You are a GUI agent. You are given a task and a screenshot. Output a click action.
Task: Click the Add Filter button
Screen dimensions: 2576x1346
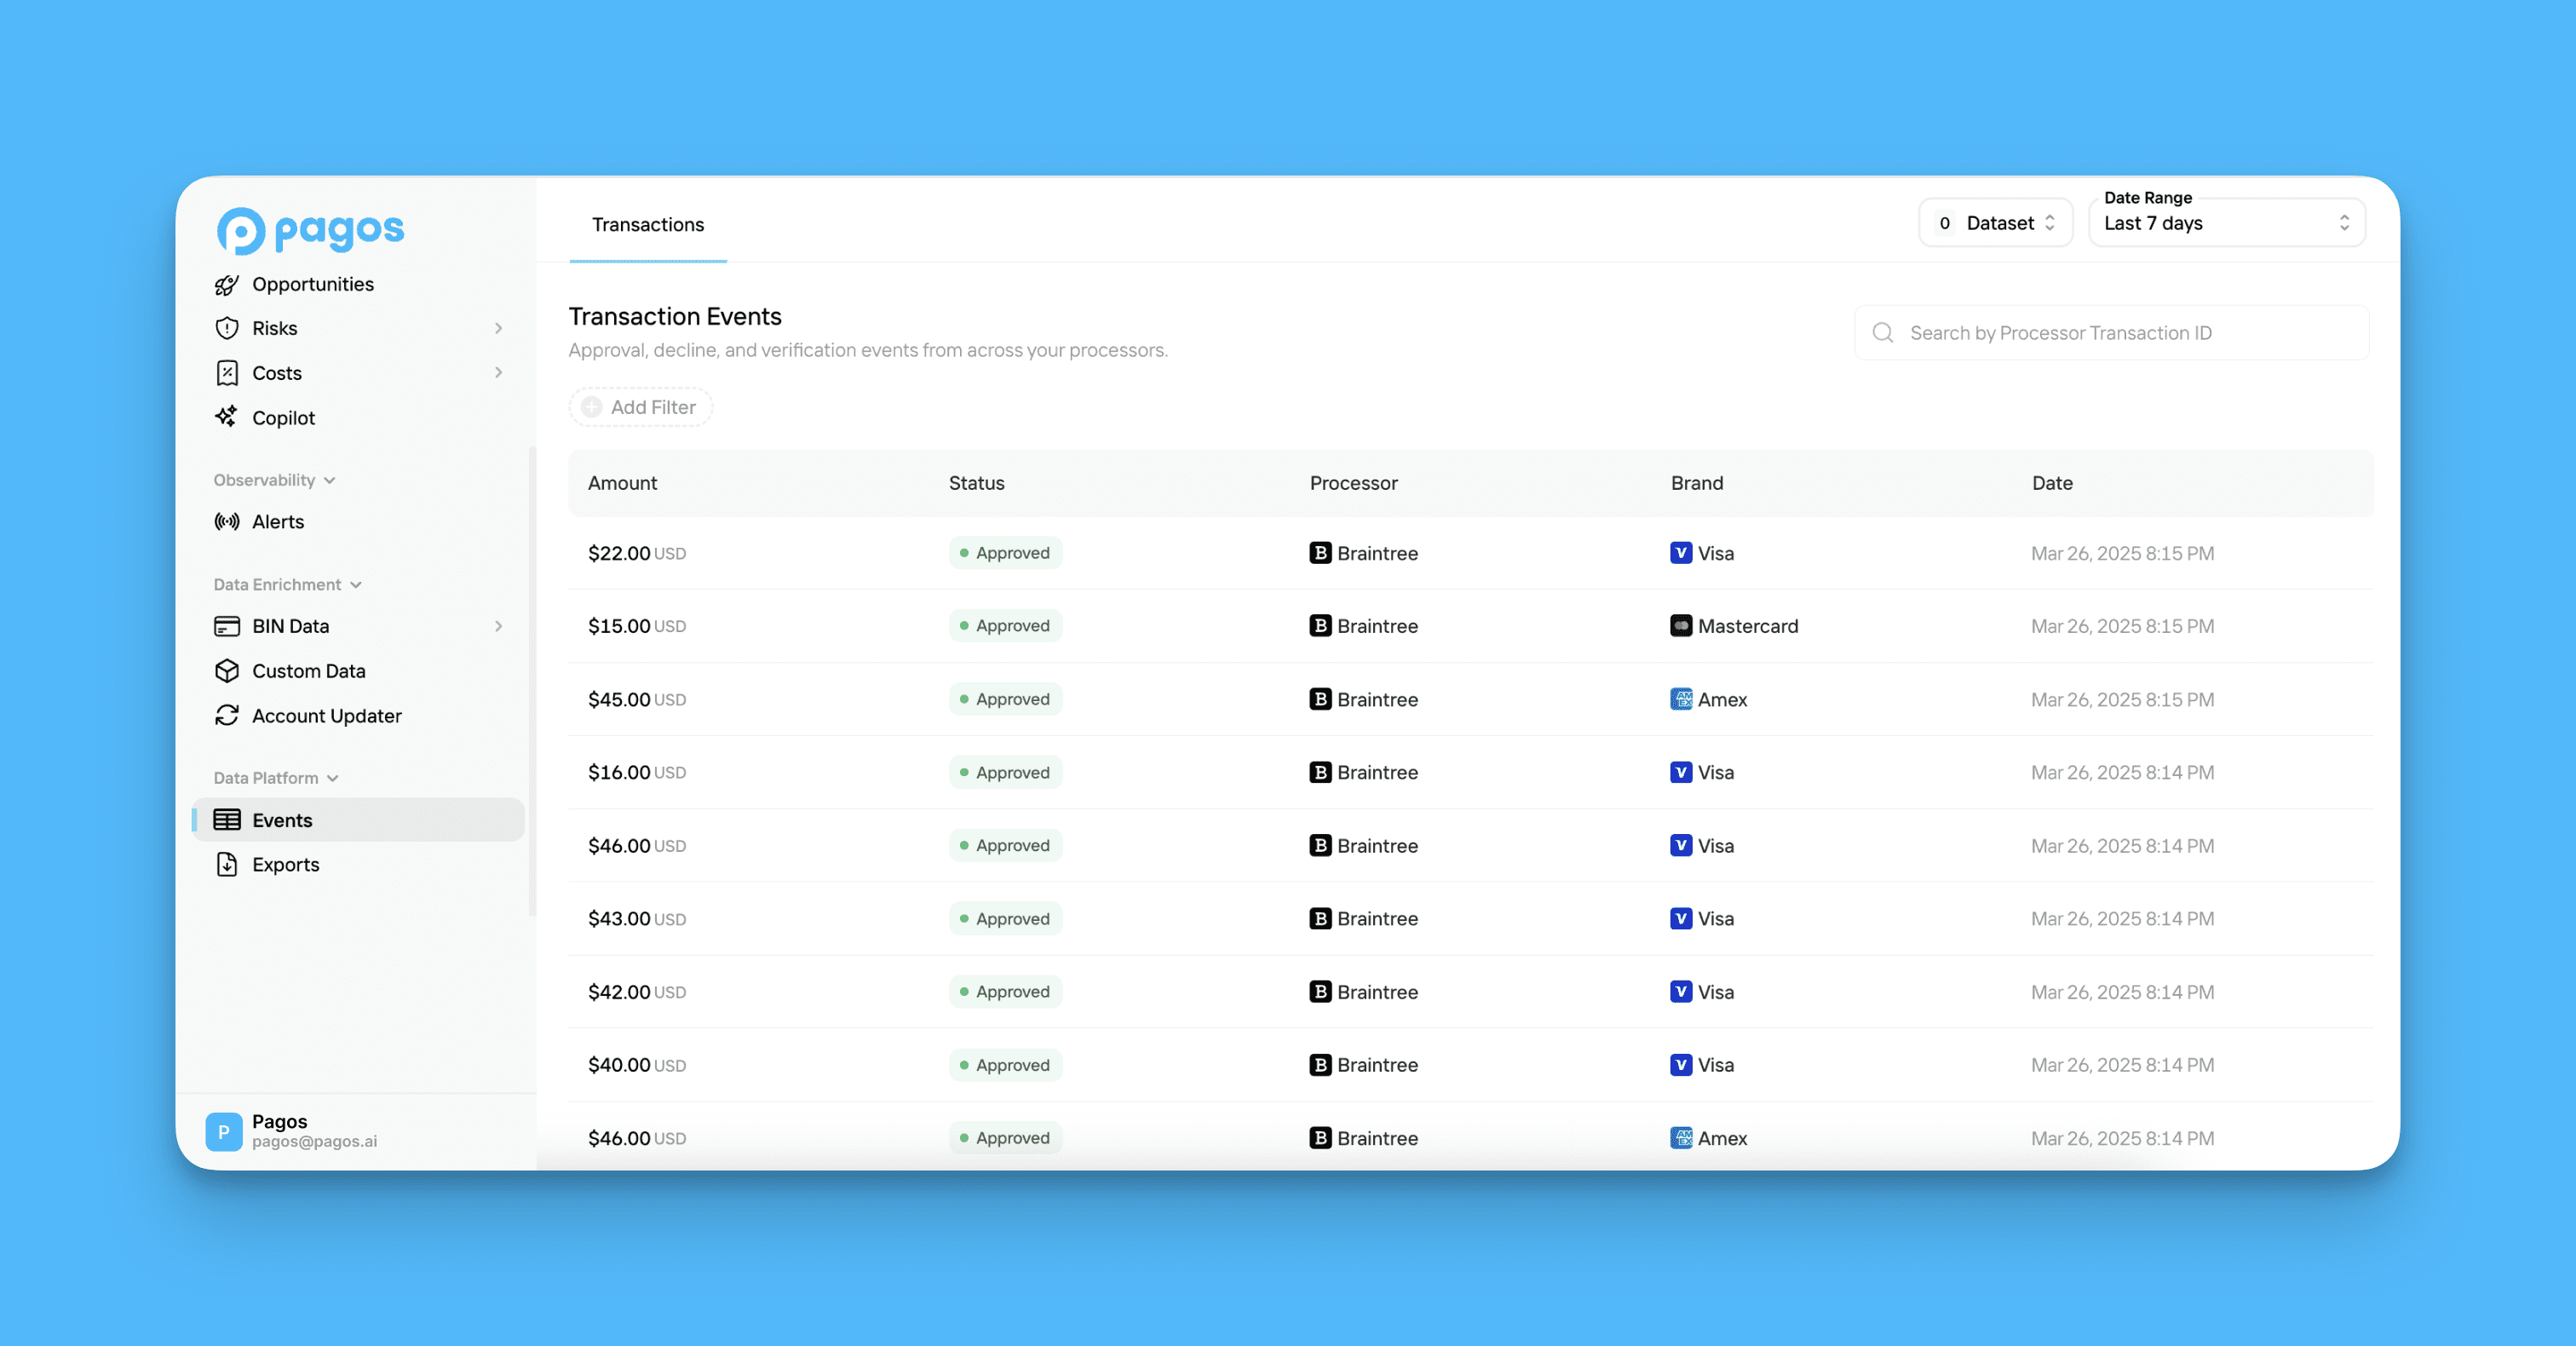[640, 407]
